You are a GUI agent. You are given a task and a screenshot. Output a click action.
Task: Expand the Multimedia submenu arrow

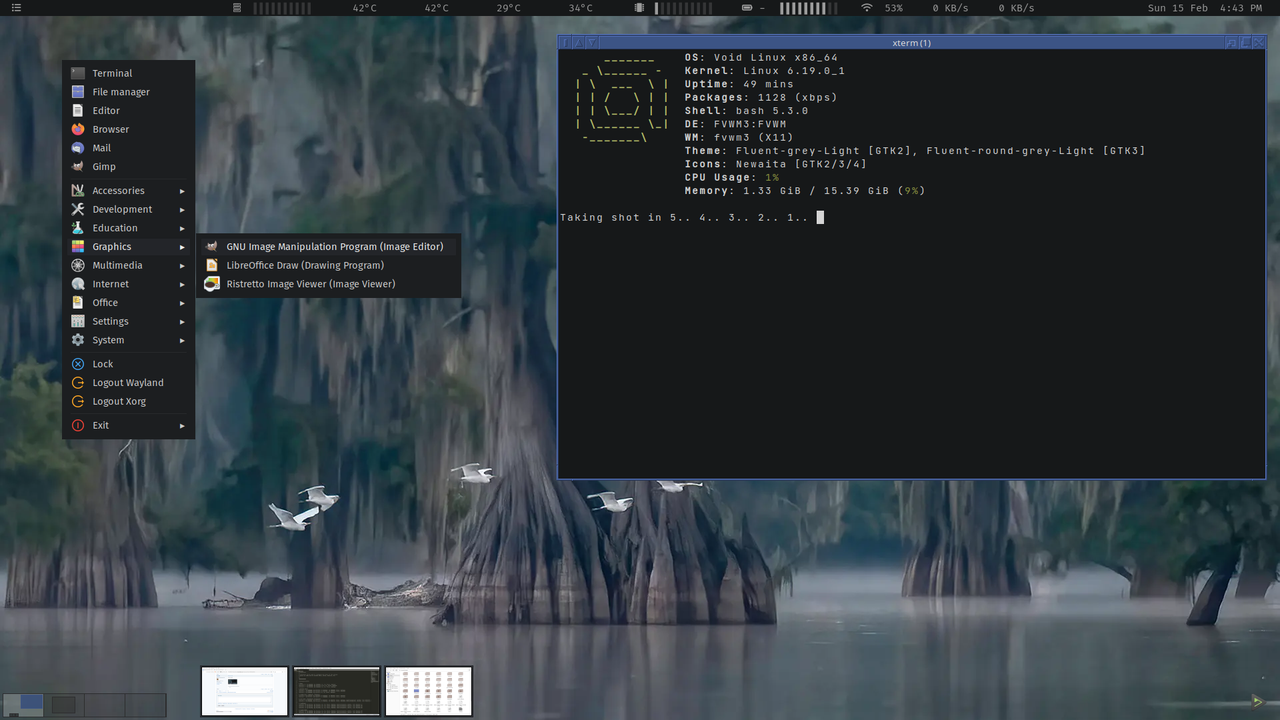pyautogui.click(x=182, y=266)
